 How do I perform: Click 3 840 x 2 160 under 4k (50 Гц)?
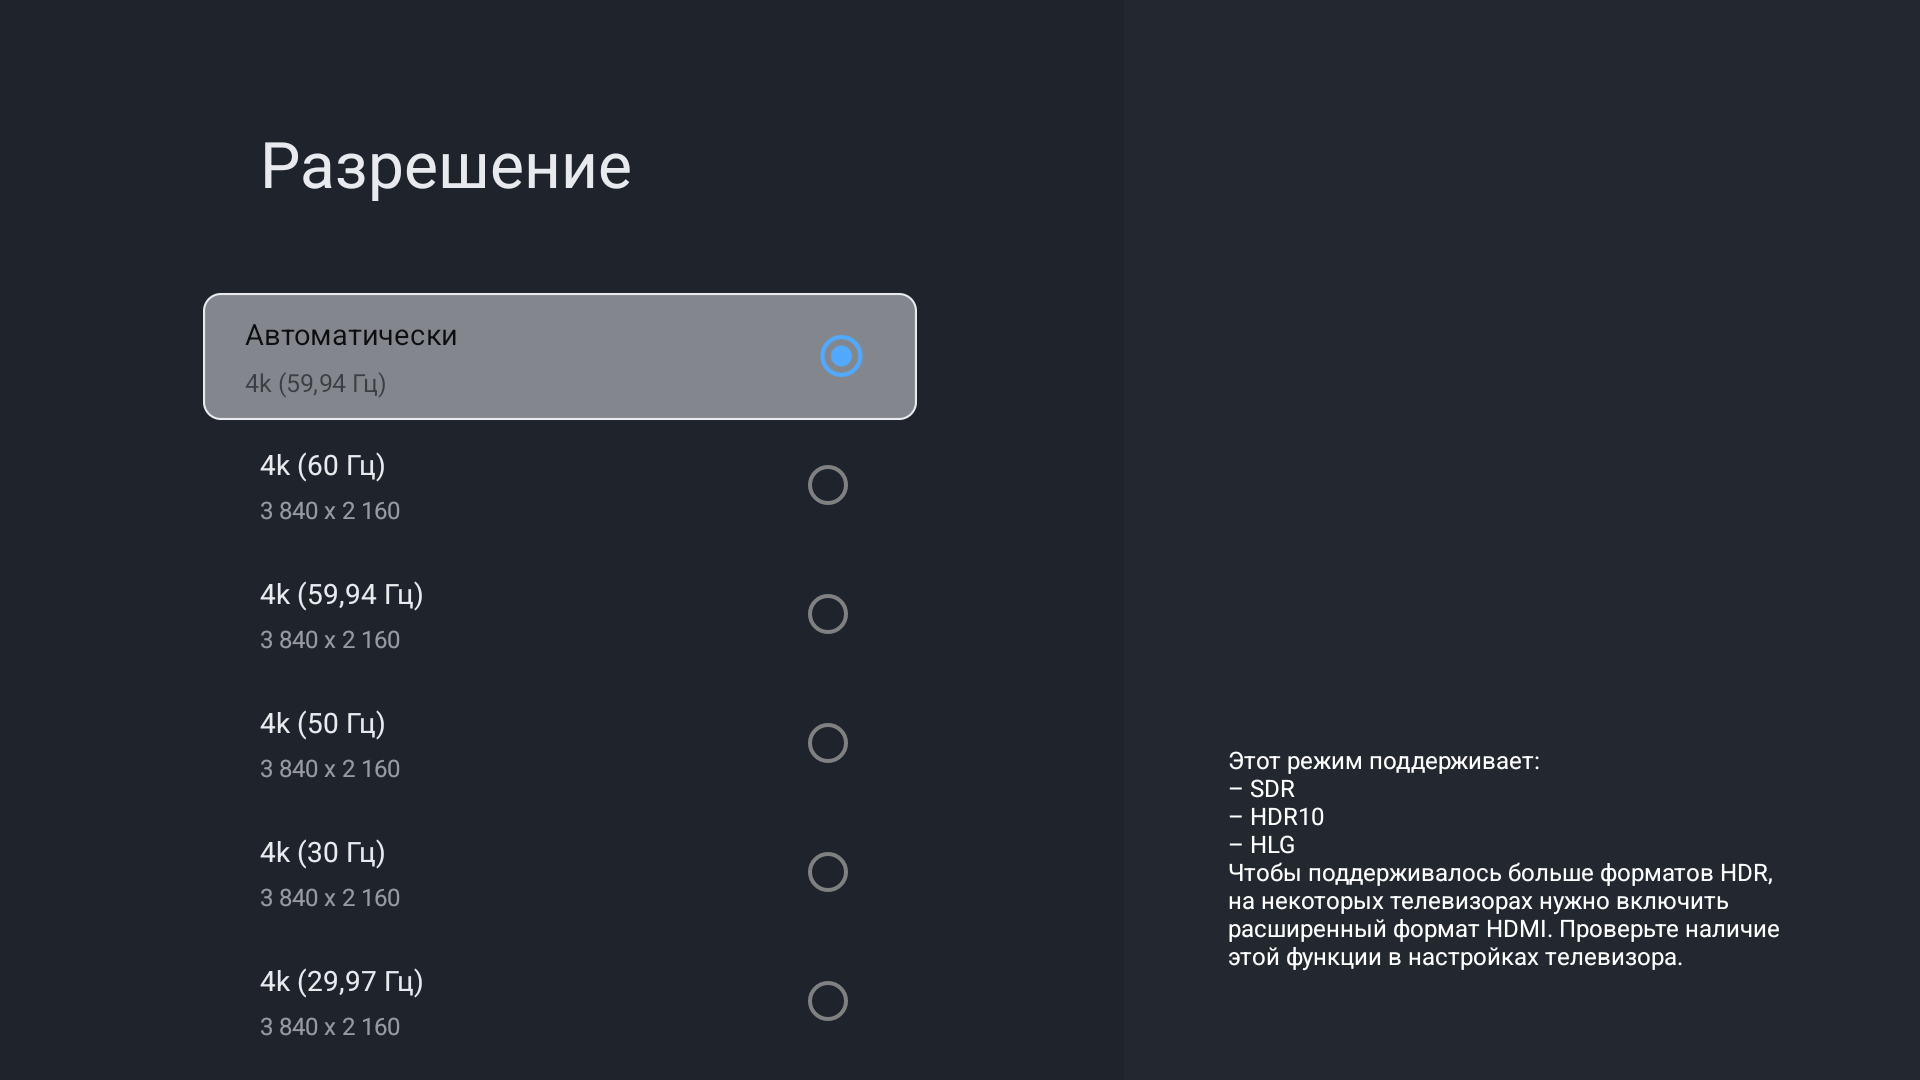tap(330, 769)
